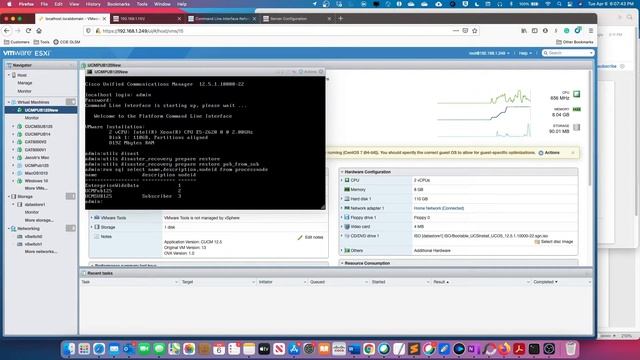Image resolution: width=640 pixels, height=360 pixels.
Task: Sort Recent tasks by Result column
Action: coord(440,282)
